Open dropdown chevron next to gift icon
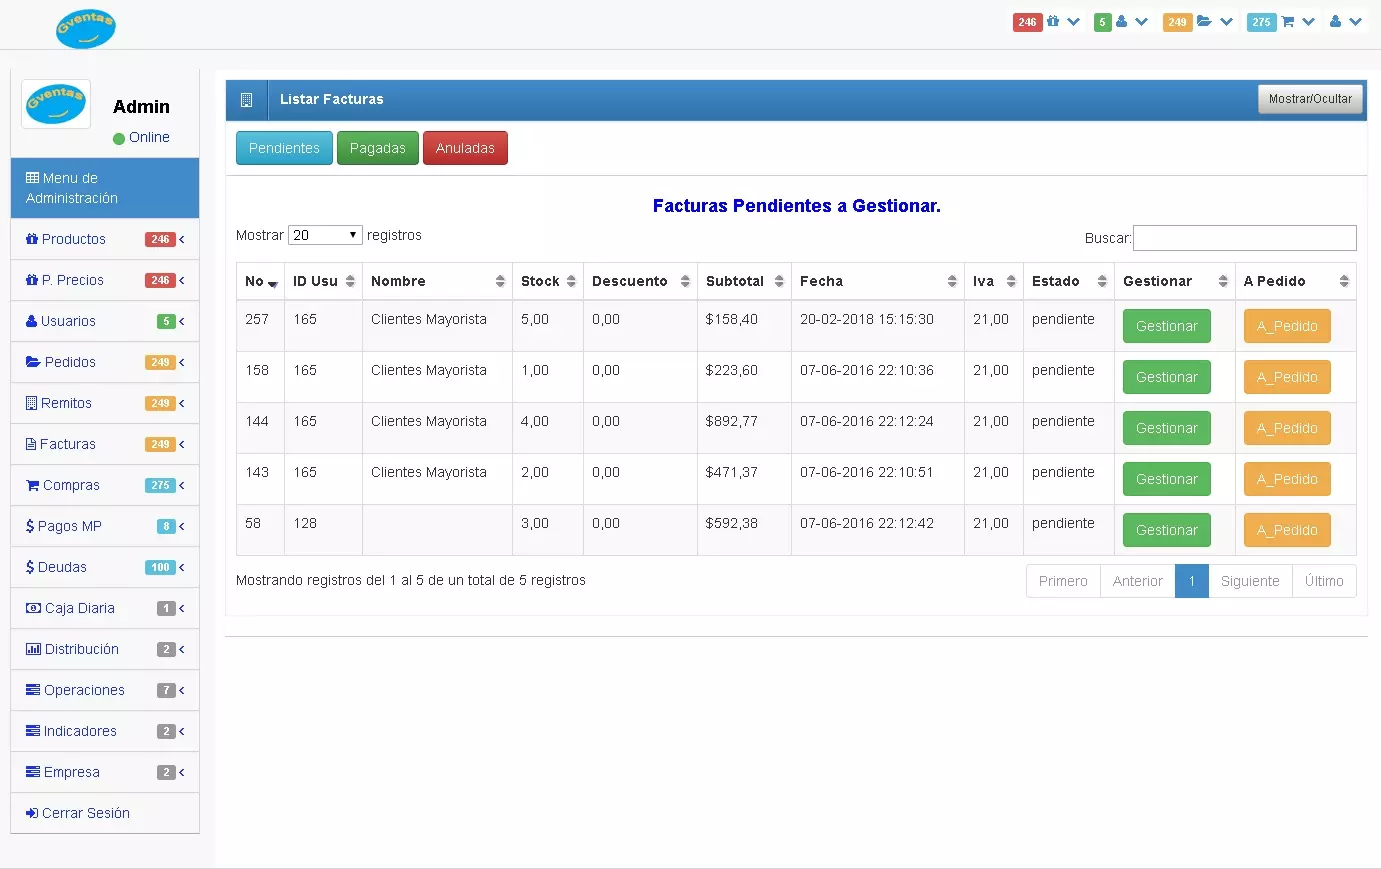 1074,21
